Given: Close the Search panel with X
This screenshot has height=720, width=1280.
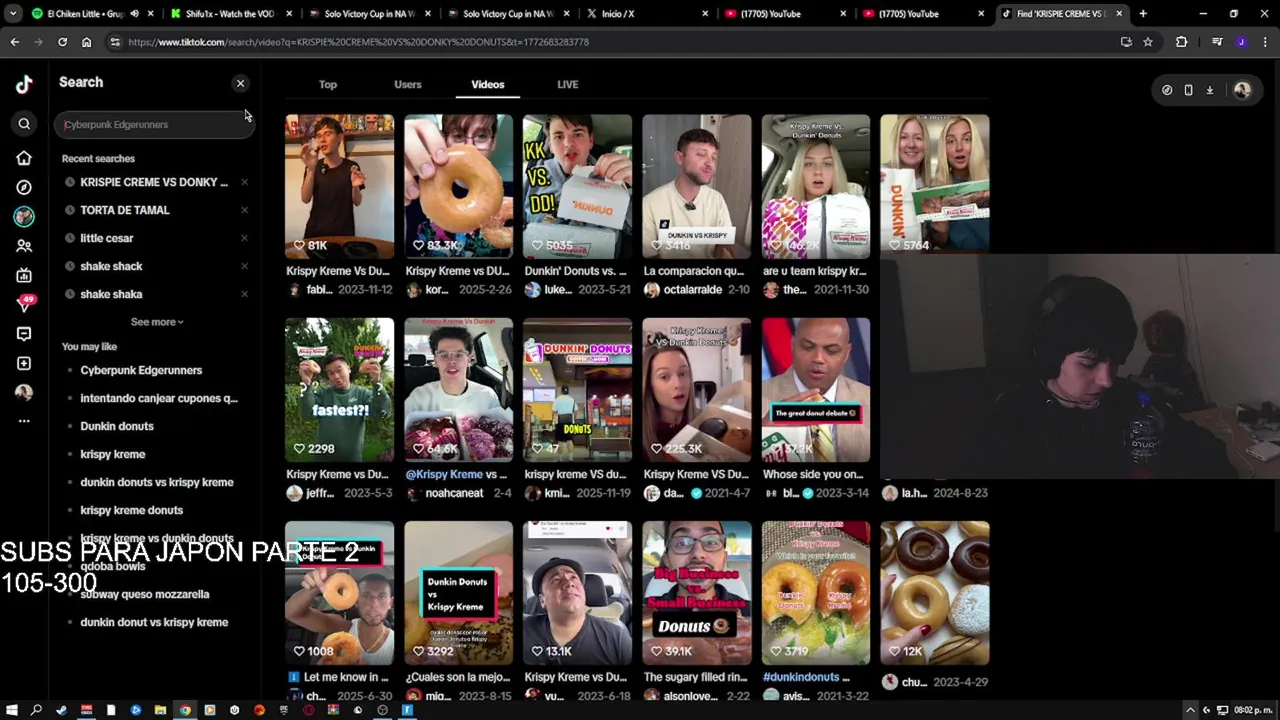Looking at the screenshot, I should (x=240, y=83).
